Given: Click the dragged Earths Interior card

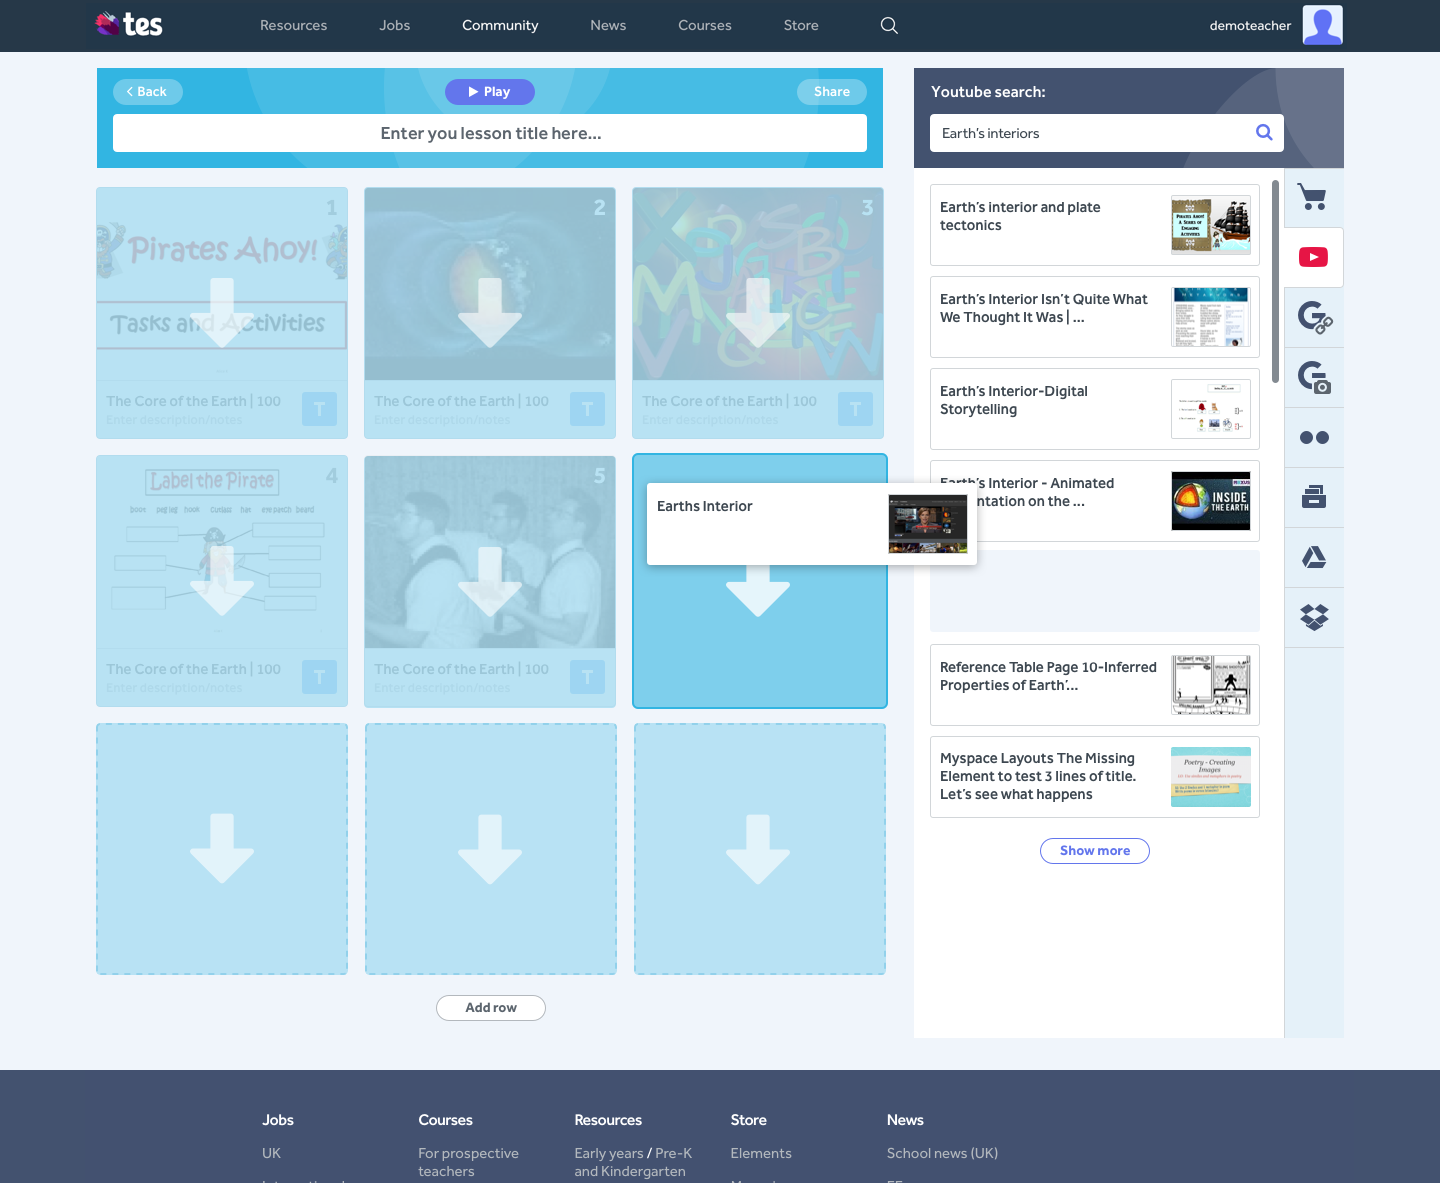Looking at the screenshot, I should pyautogui.click(x=812, y=524).
